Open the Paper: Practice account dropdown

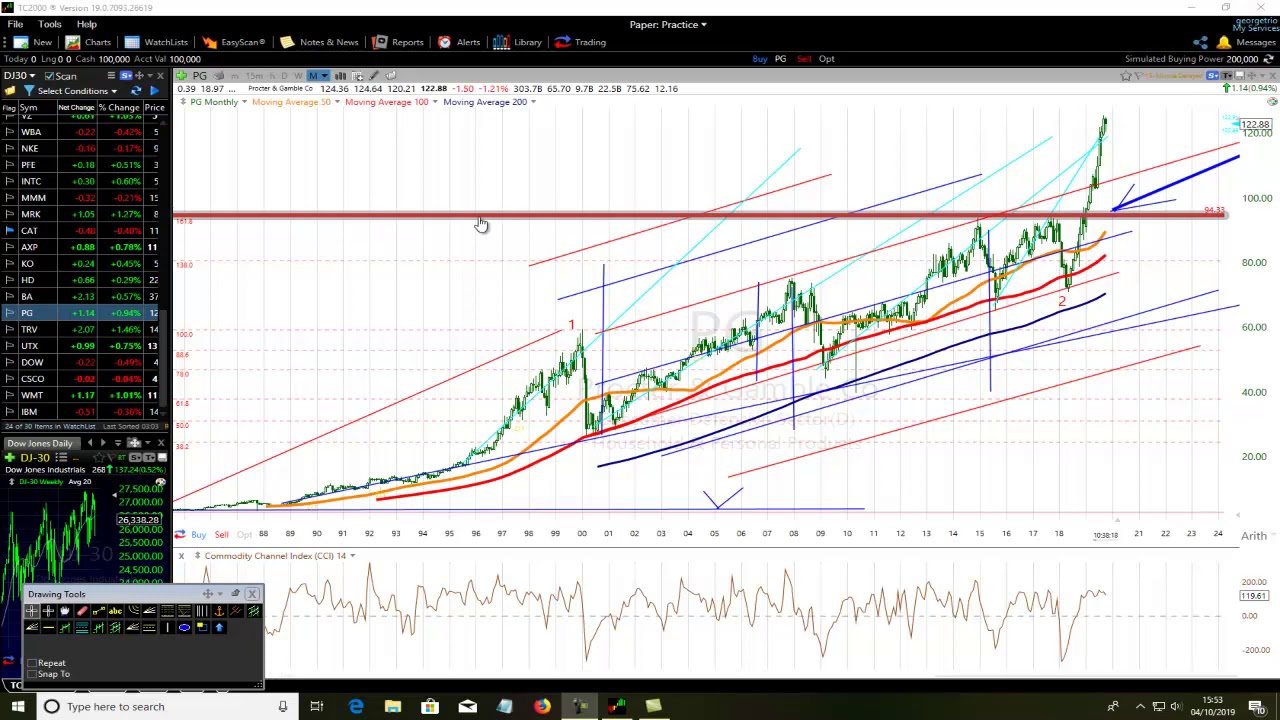coord(668,24)
